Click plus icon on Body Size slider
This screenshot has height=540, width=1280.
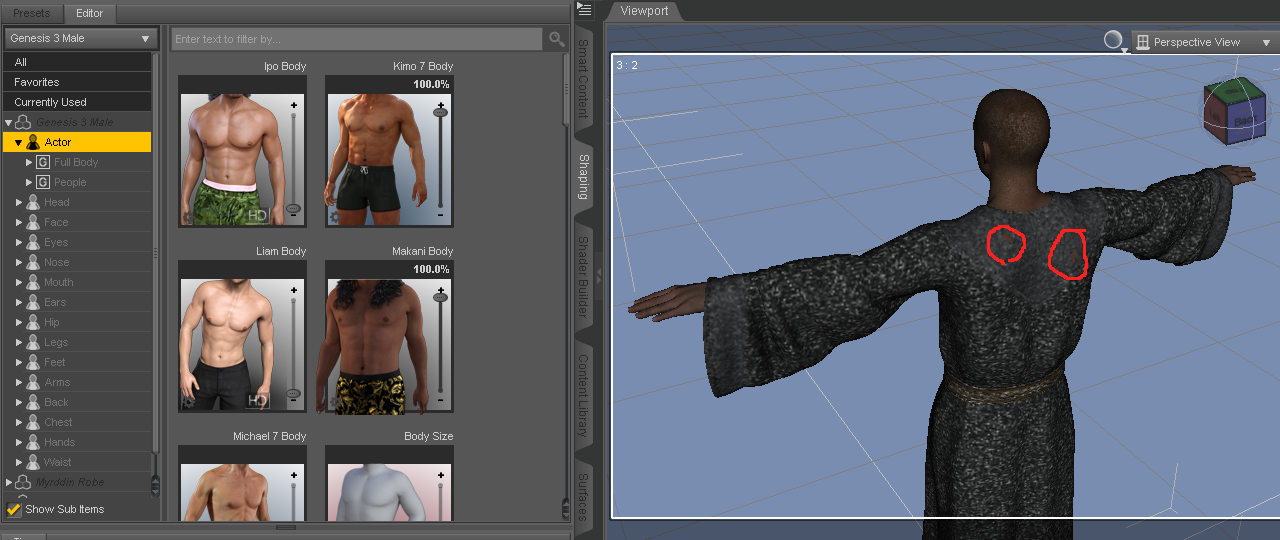440,474
